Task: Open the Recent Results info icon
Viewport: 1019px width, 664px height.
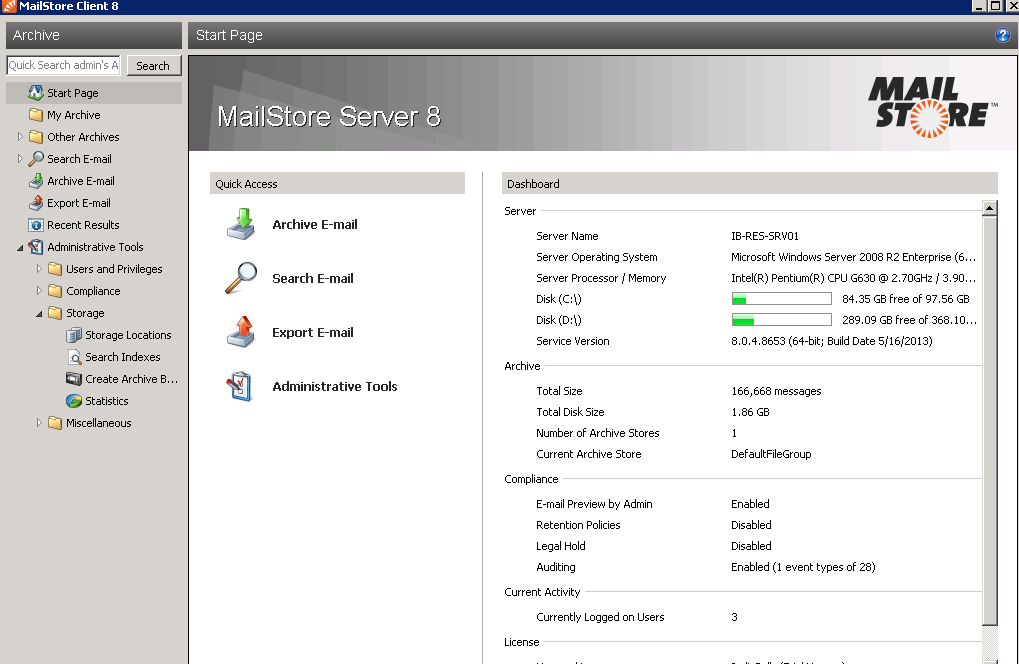Action: (x=36, y=225)
